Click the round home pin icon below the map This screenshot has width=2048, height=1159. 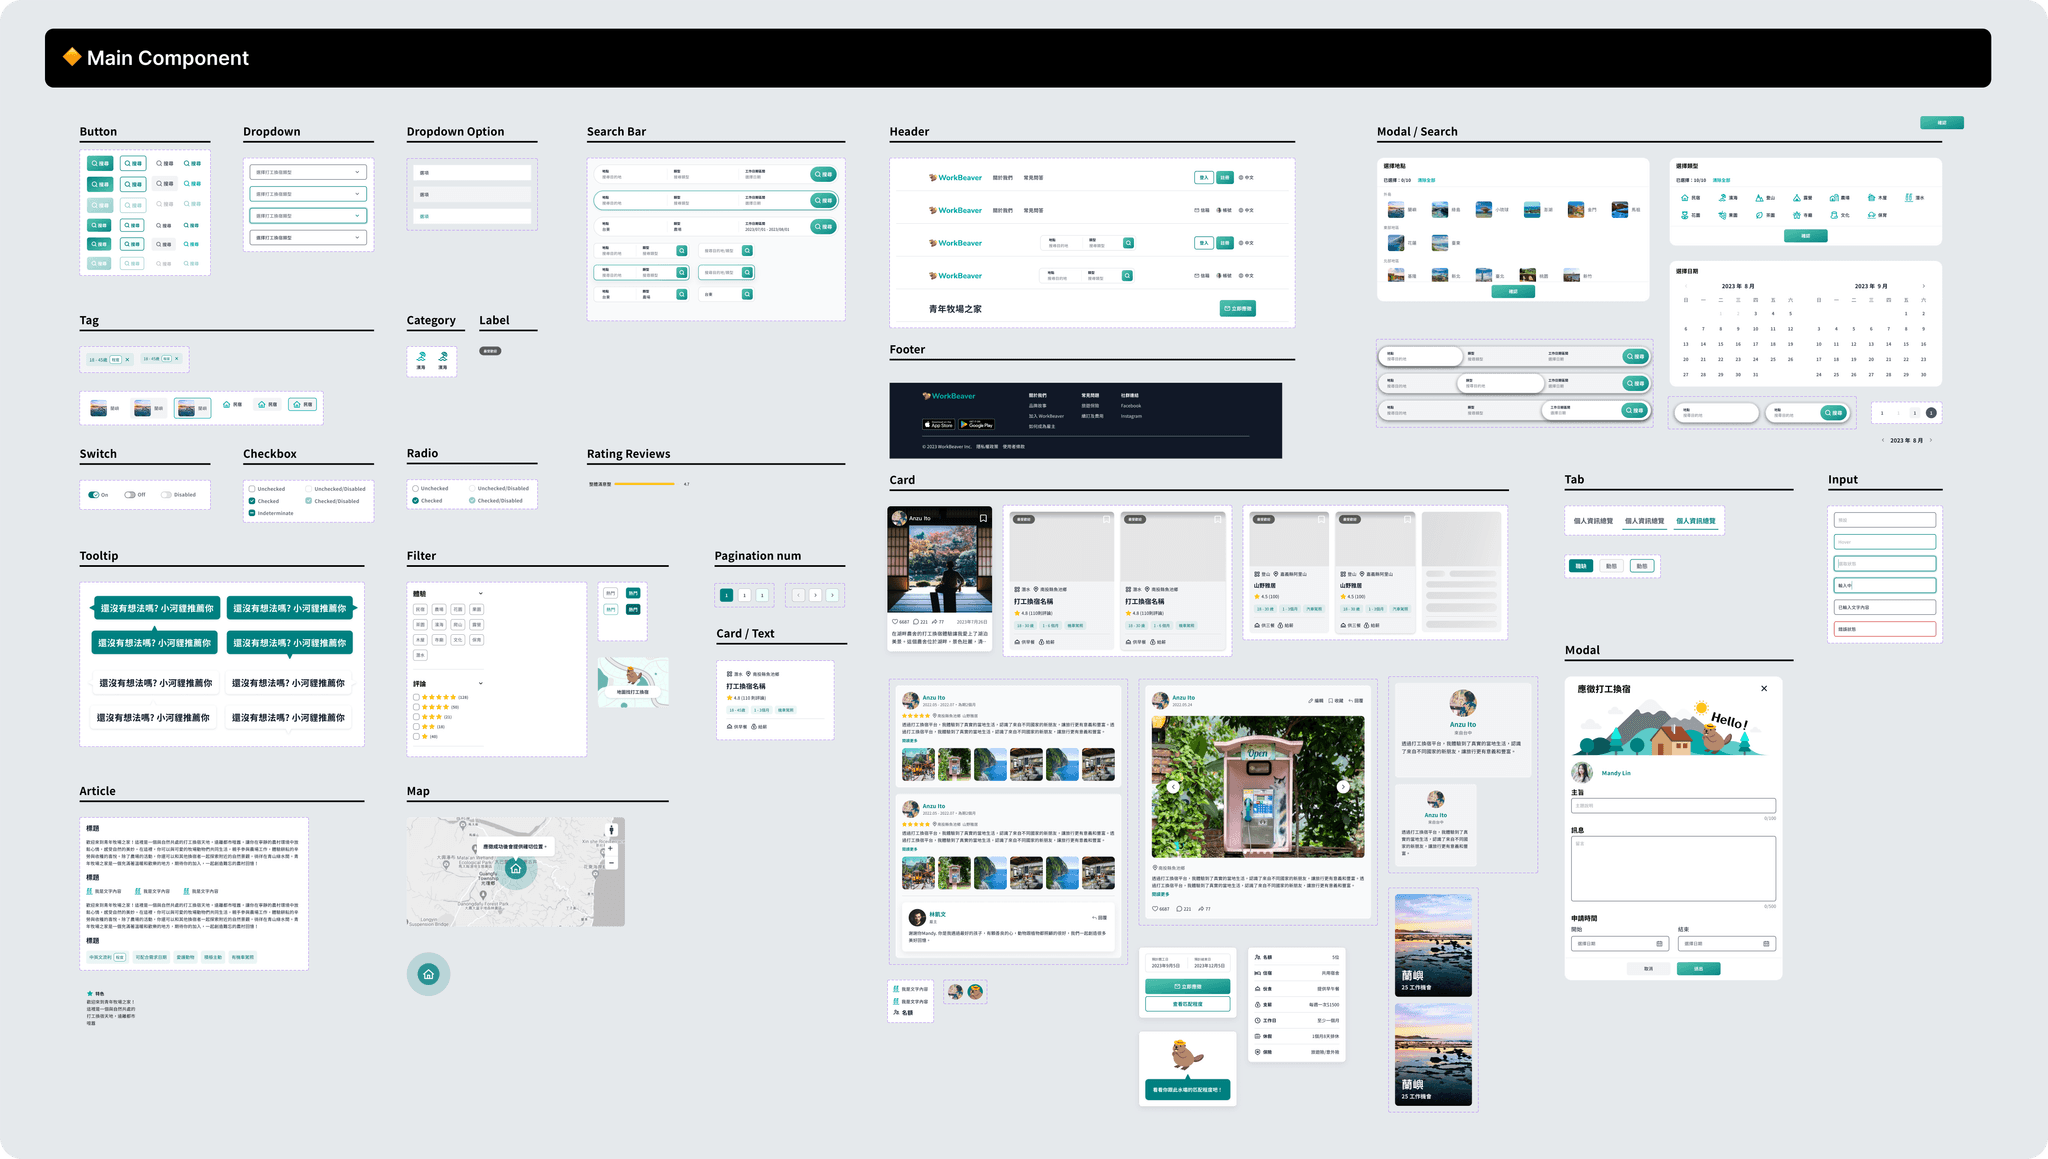click(428, 974)
